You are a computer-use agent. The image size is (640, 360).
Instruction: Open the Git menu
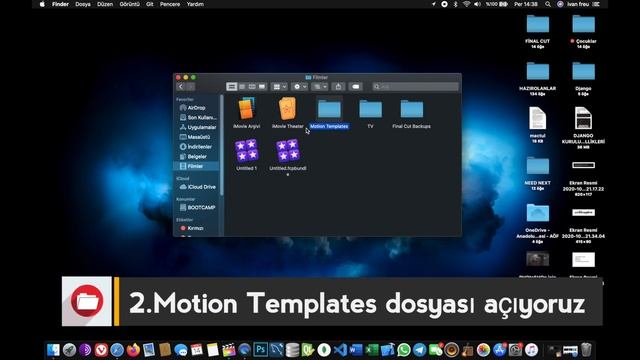pyautogui.click(x=150, y=4)
